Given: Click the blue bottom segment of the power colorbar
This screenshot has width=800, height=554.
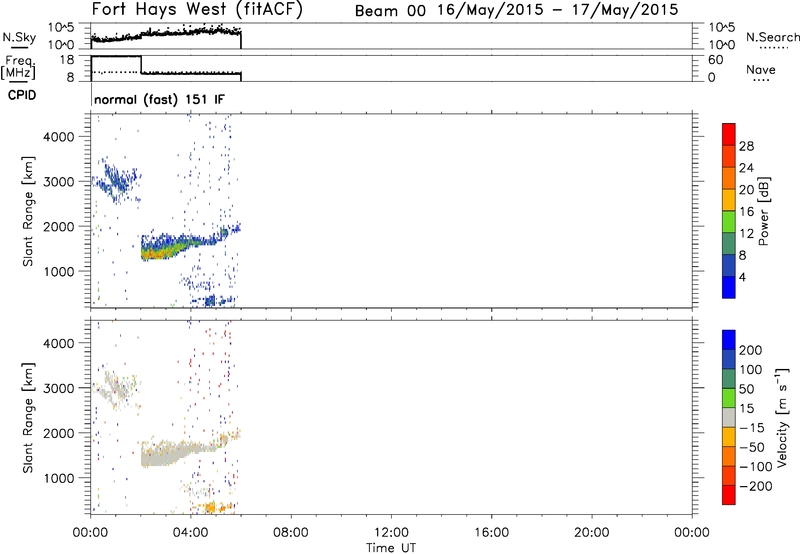Looking at the screenshot, I should [x=729, y=287].
